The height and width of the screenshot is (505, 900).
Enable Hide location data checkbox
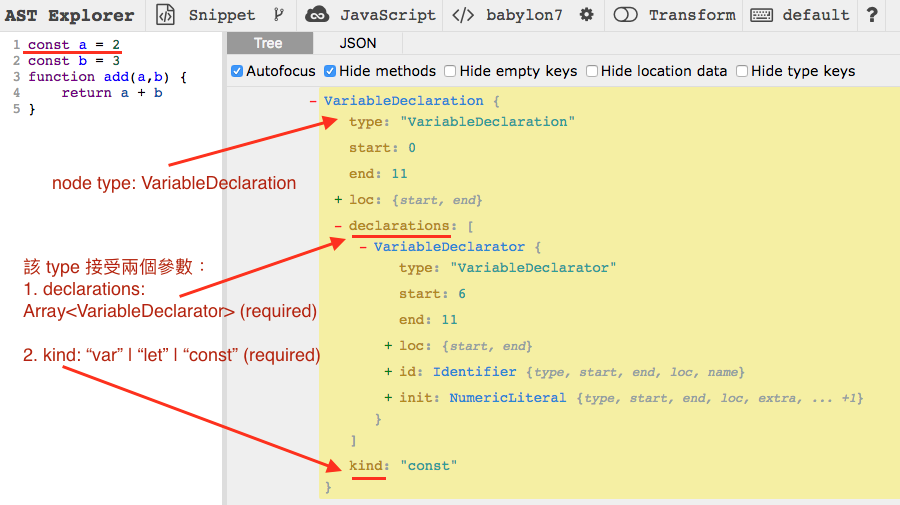click(592, 71)
